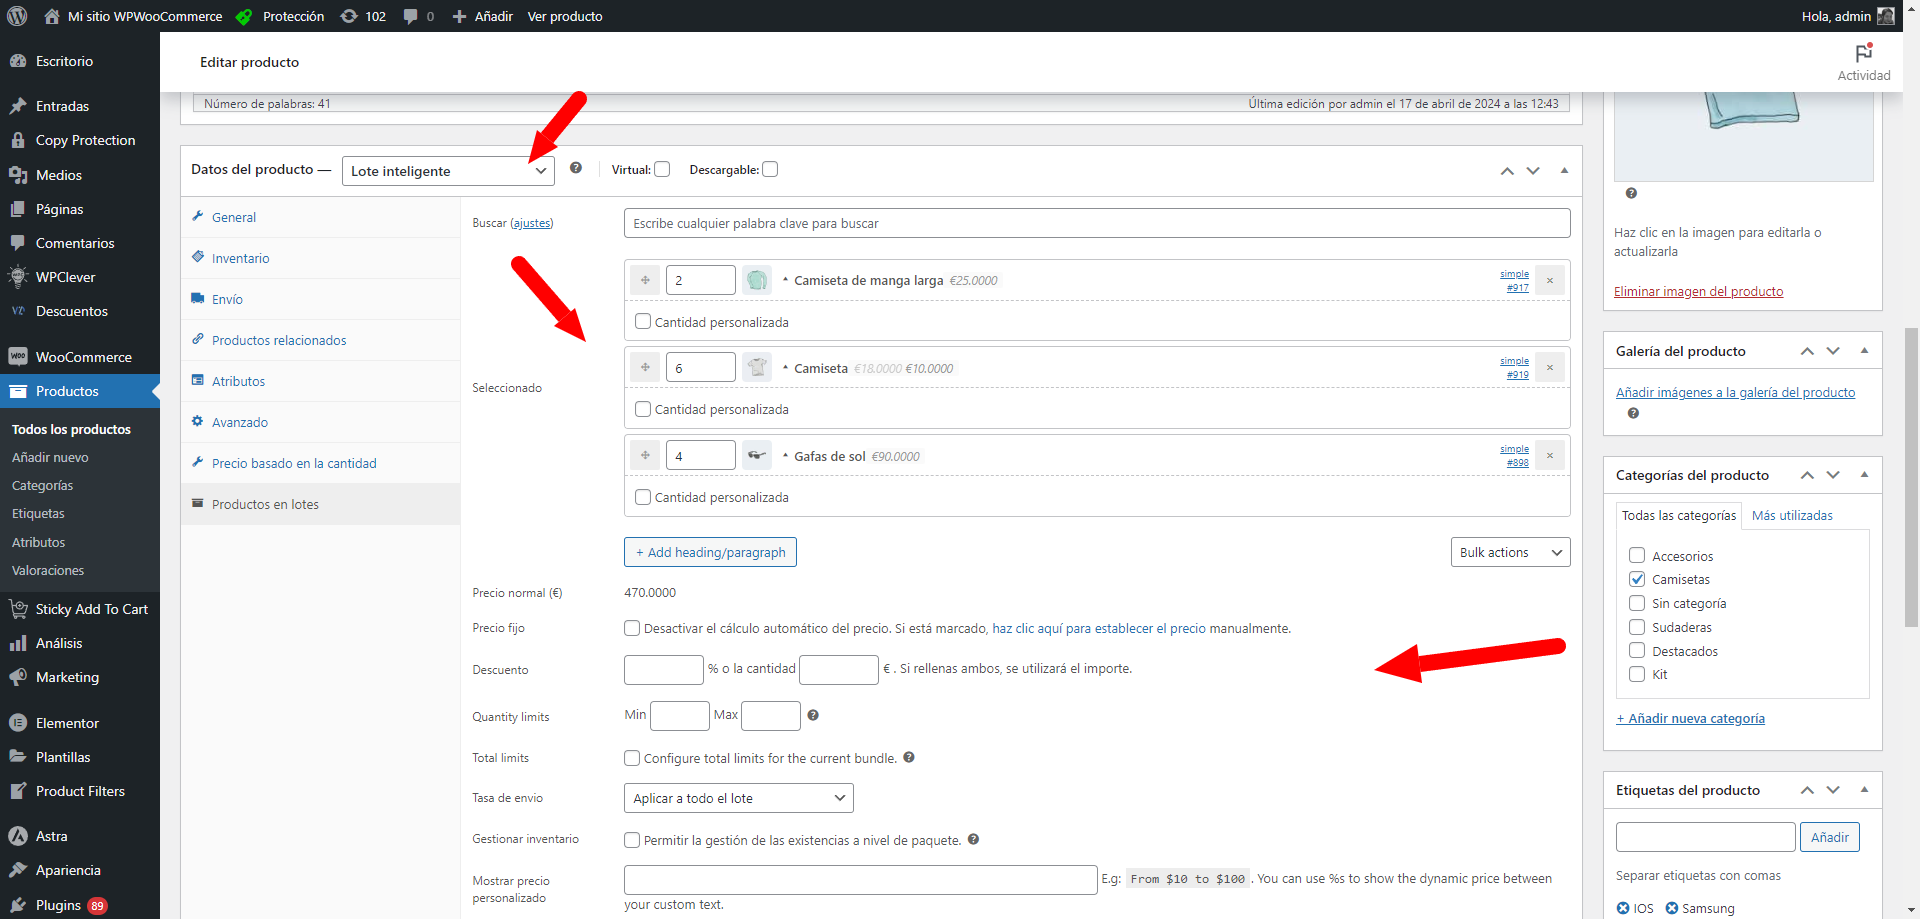This screenshot has width=1920, height=919.
Task: Click ajustes link next to Buscar
Action: pyautogui.click(x=532, y=223)
